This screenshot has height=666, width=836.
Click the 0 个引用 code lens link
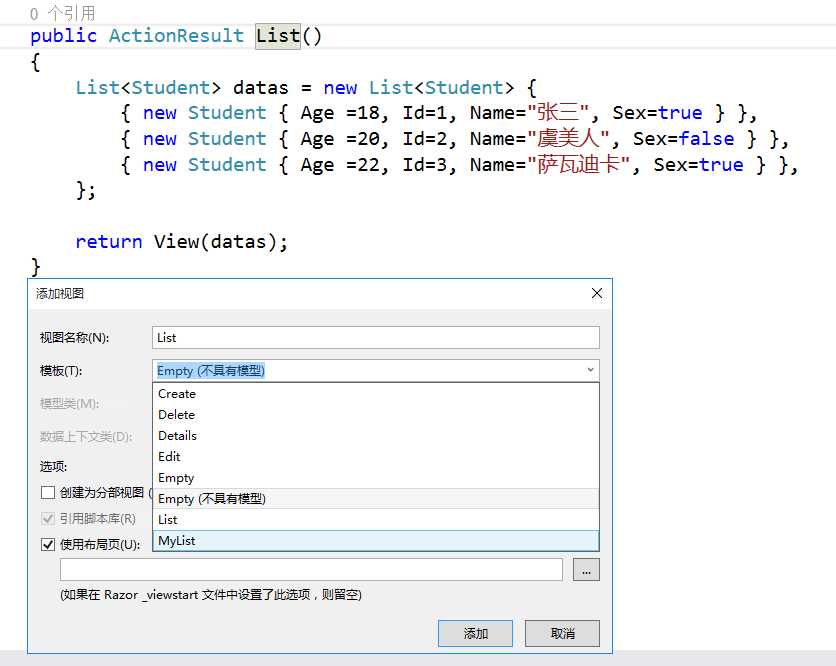click(63, 13)
